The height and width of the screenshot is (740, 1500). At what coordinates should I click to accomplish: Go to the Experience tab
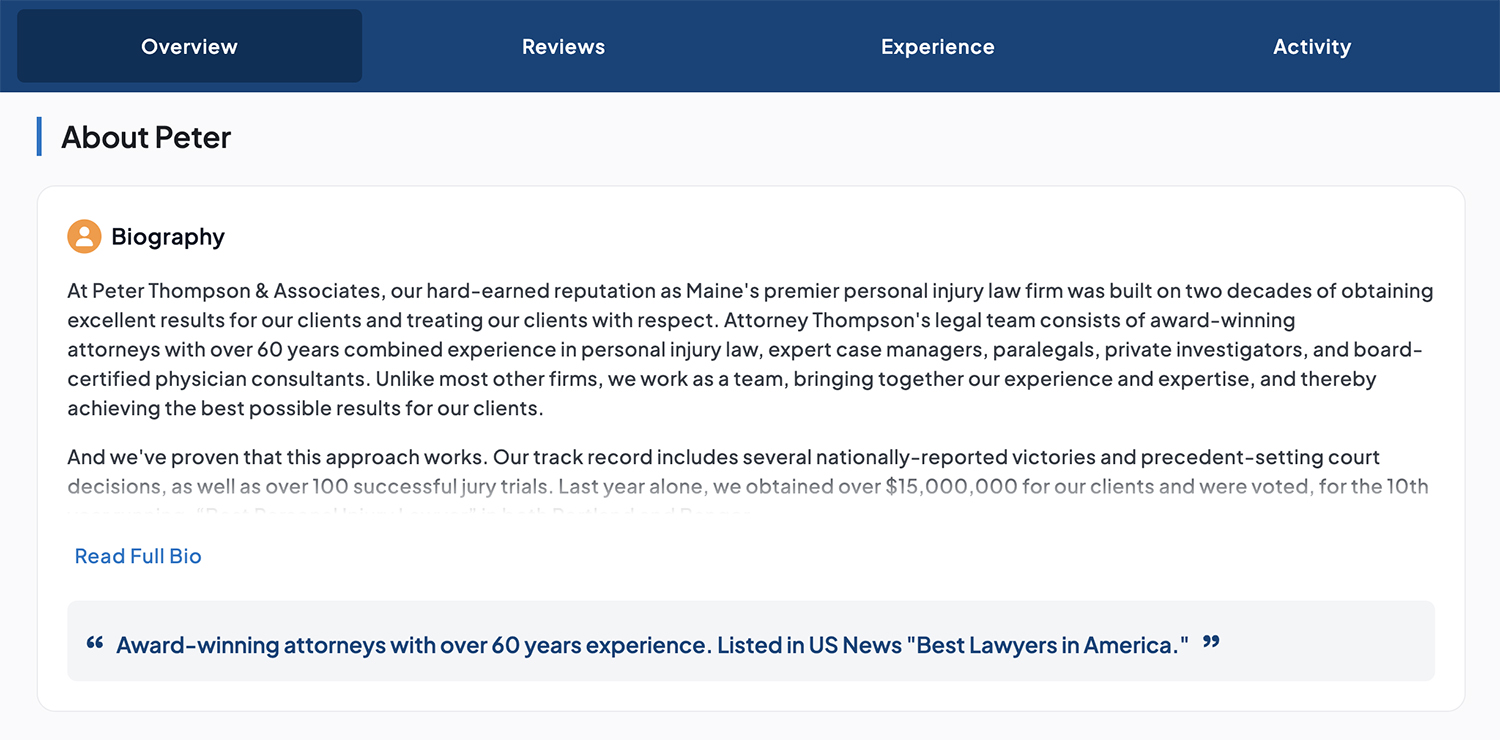[937, 47]
